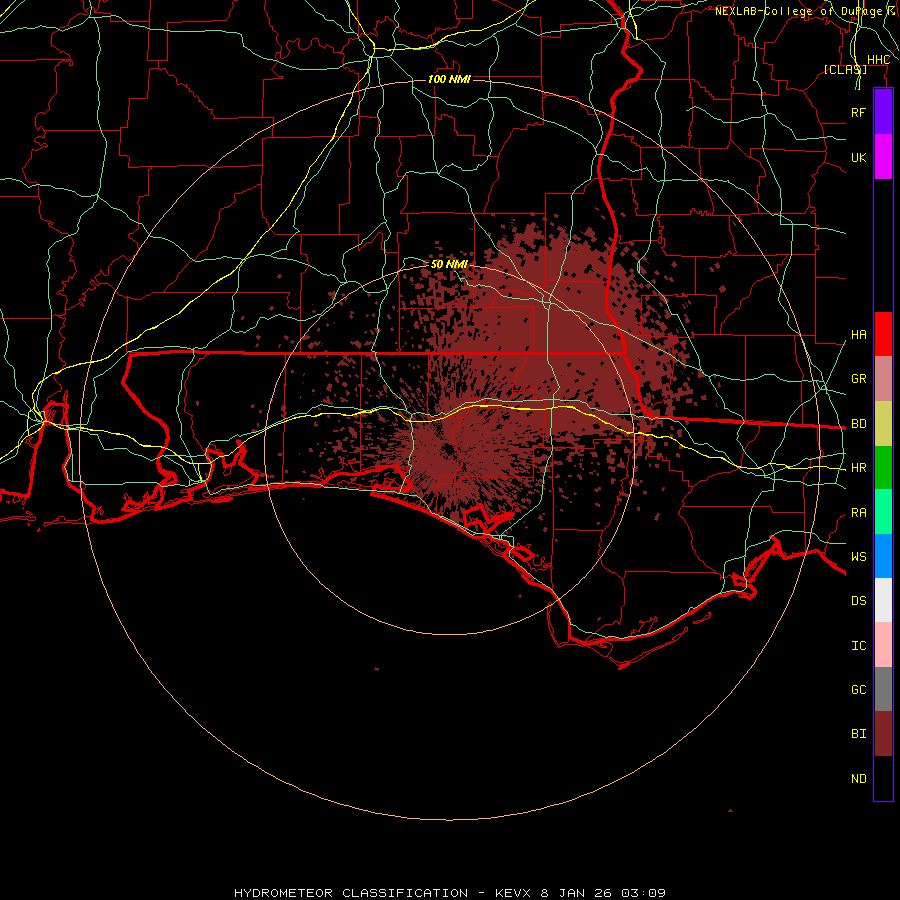Click the 50 NMI range ring label
The image size is (900, 900).
tap(449, 264)
